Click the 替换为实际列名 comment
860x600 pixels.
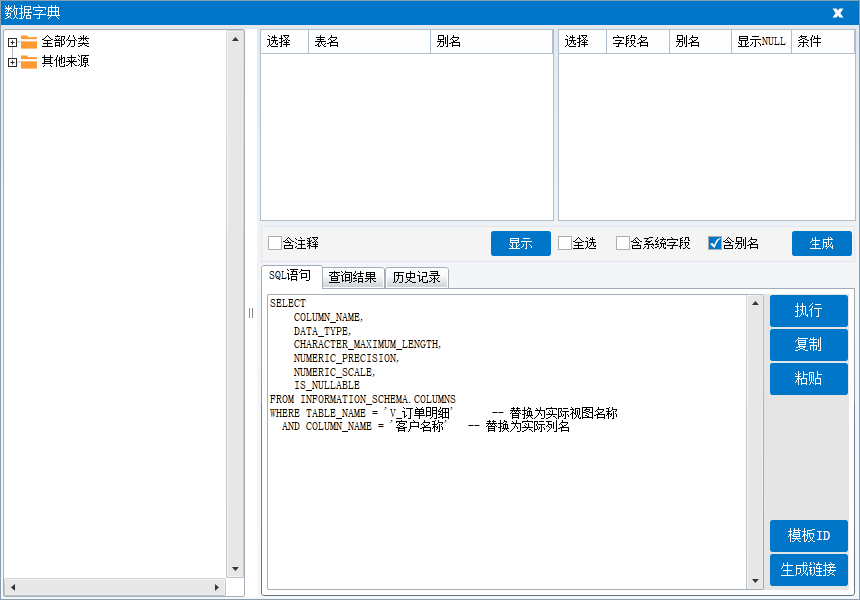(x=528, y=426)
